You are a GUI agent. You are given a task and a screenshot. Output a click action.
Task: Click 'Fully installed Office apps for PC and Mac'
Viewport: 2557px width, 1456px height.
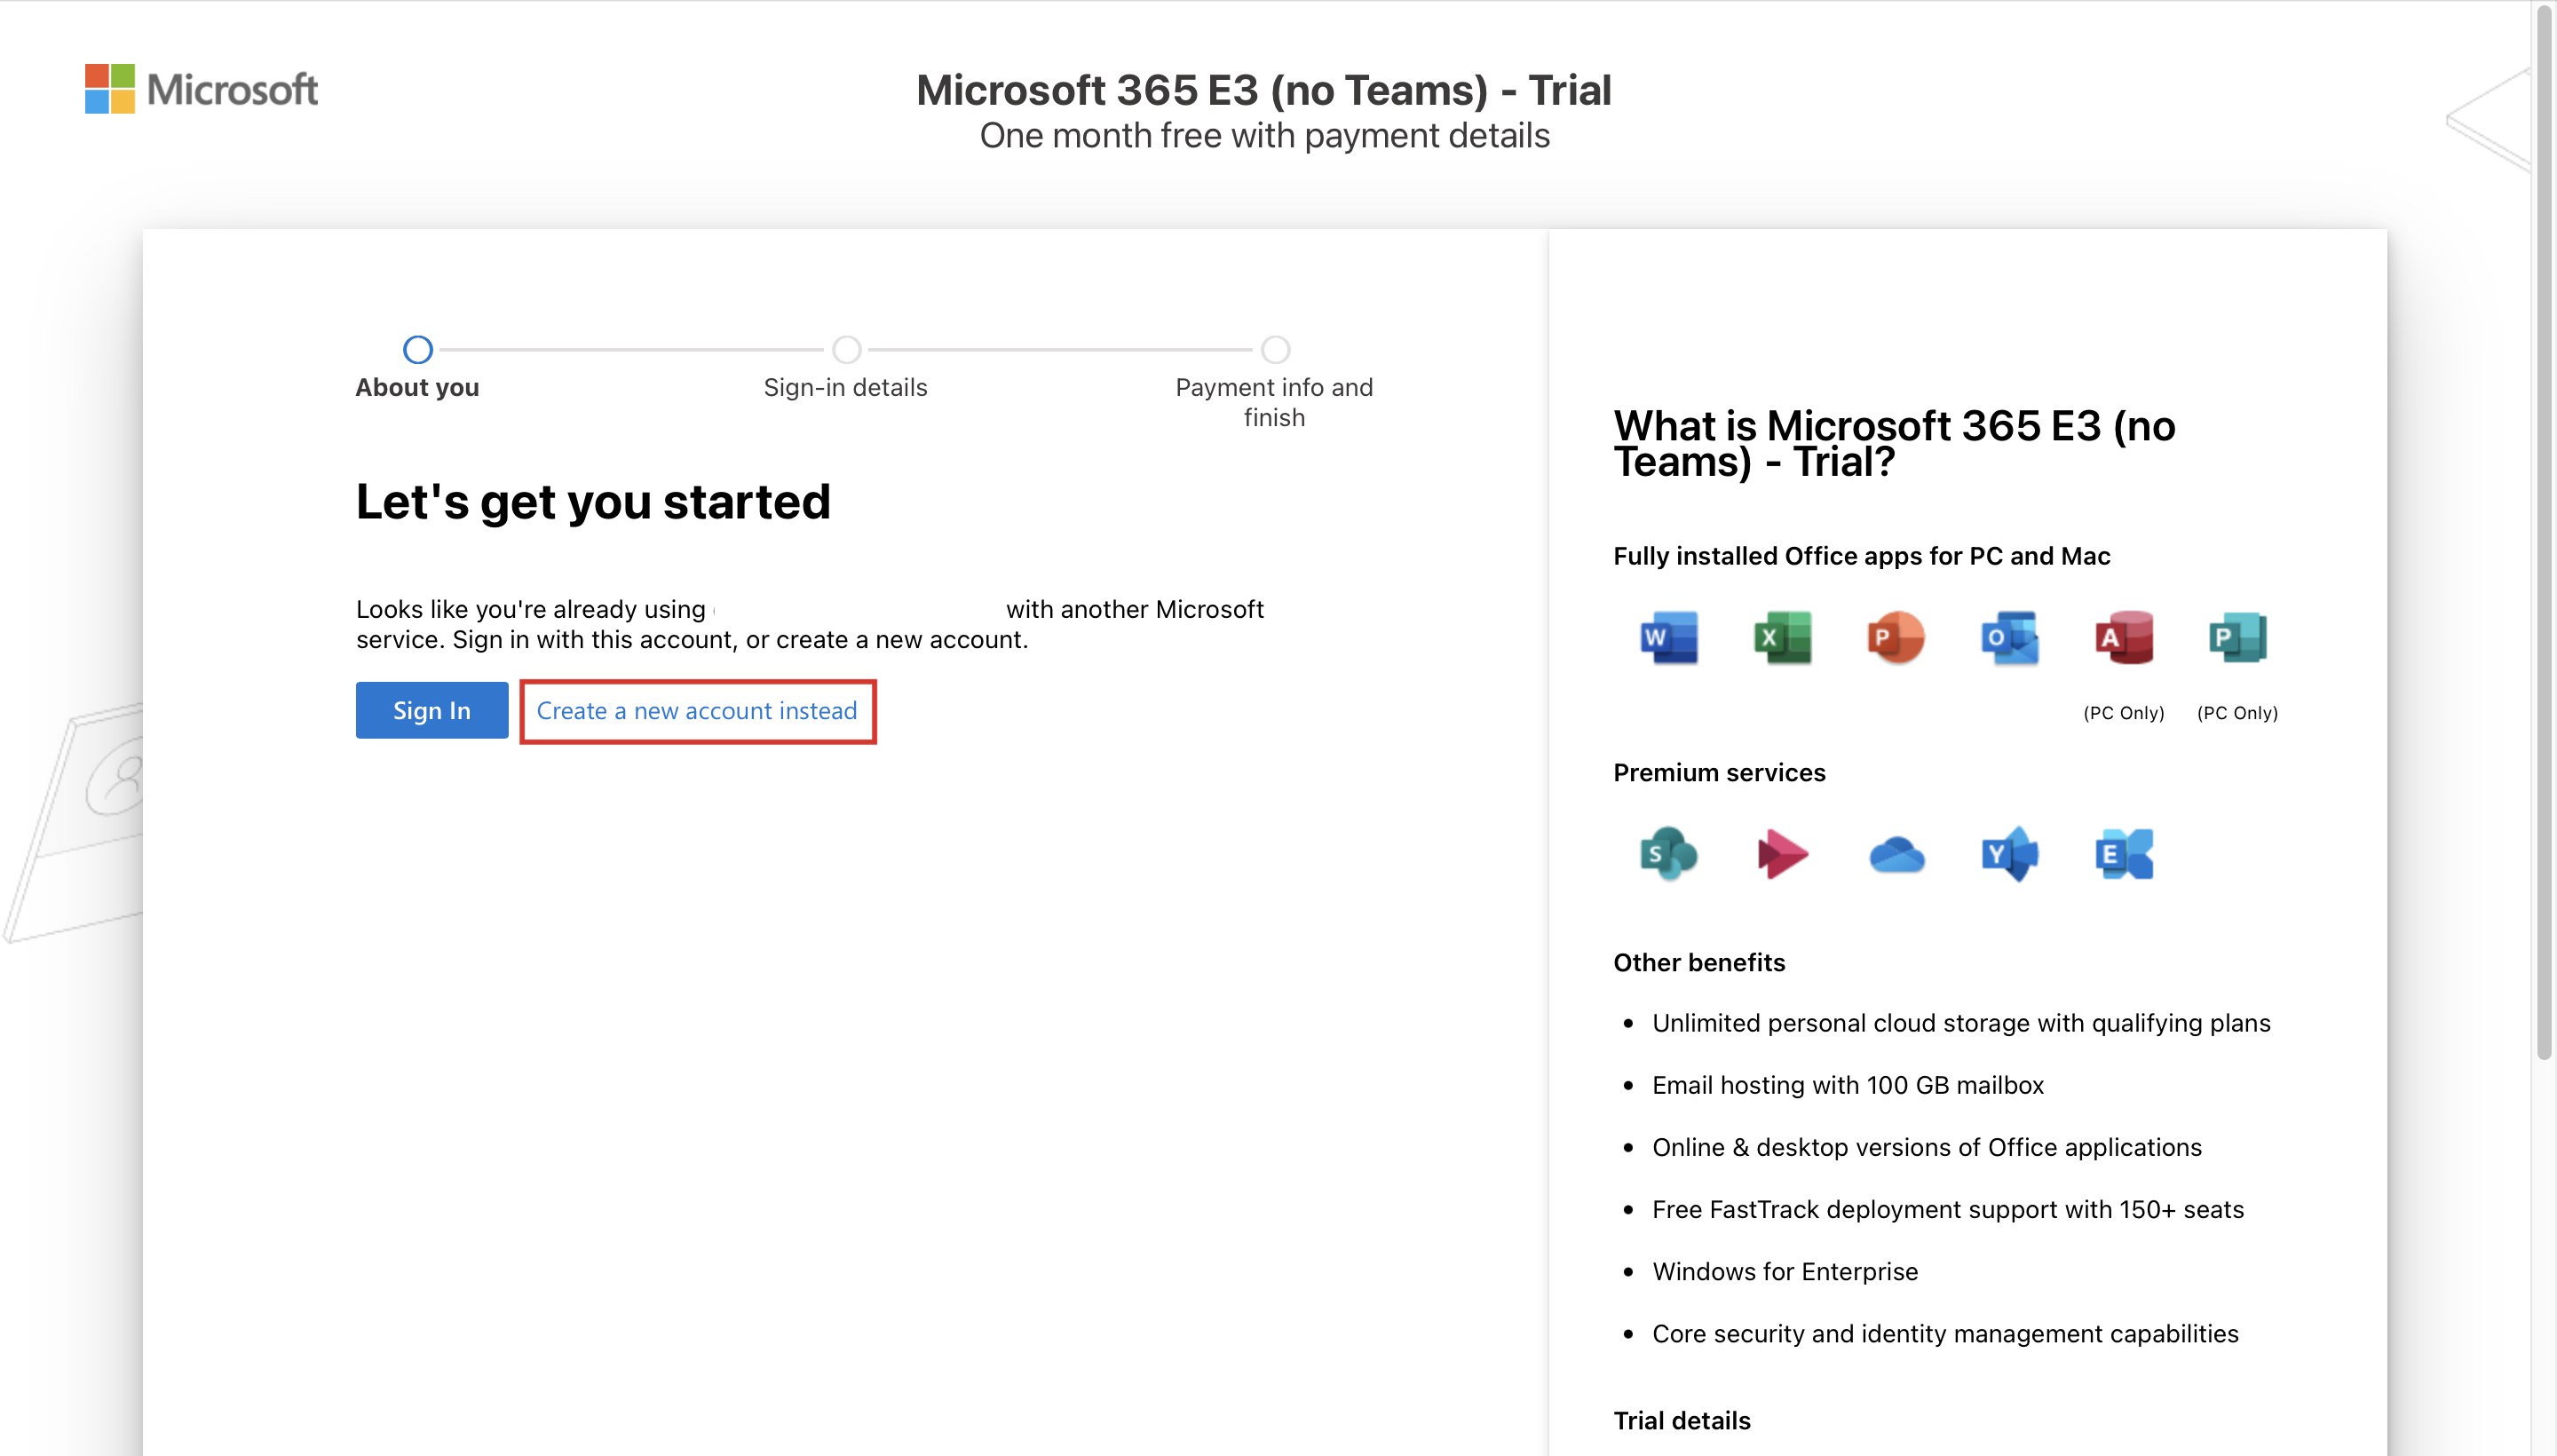(1861, 556)
